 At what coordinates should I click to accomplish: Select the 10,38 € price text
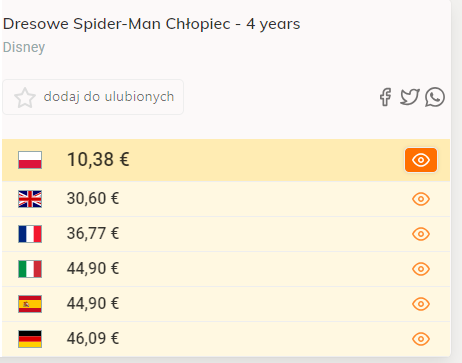click(98, 159)
